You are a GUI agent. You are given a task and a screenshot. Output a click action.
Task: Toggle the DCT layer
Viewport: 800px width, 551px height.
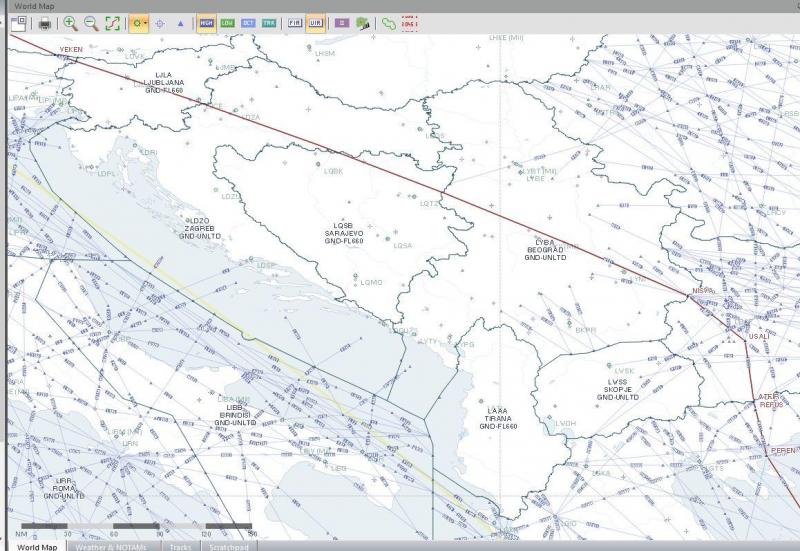tap(248, 23)
